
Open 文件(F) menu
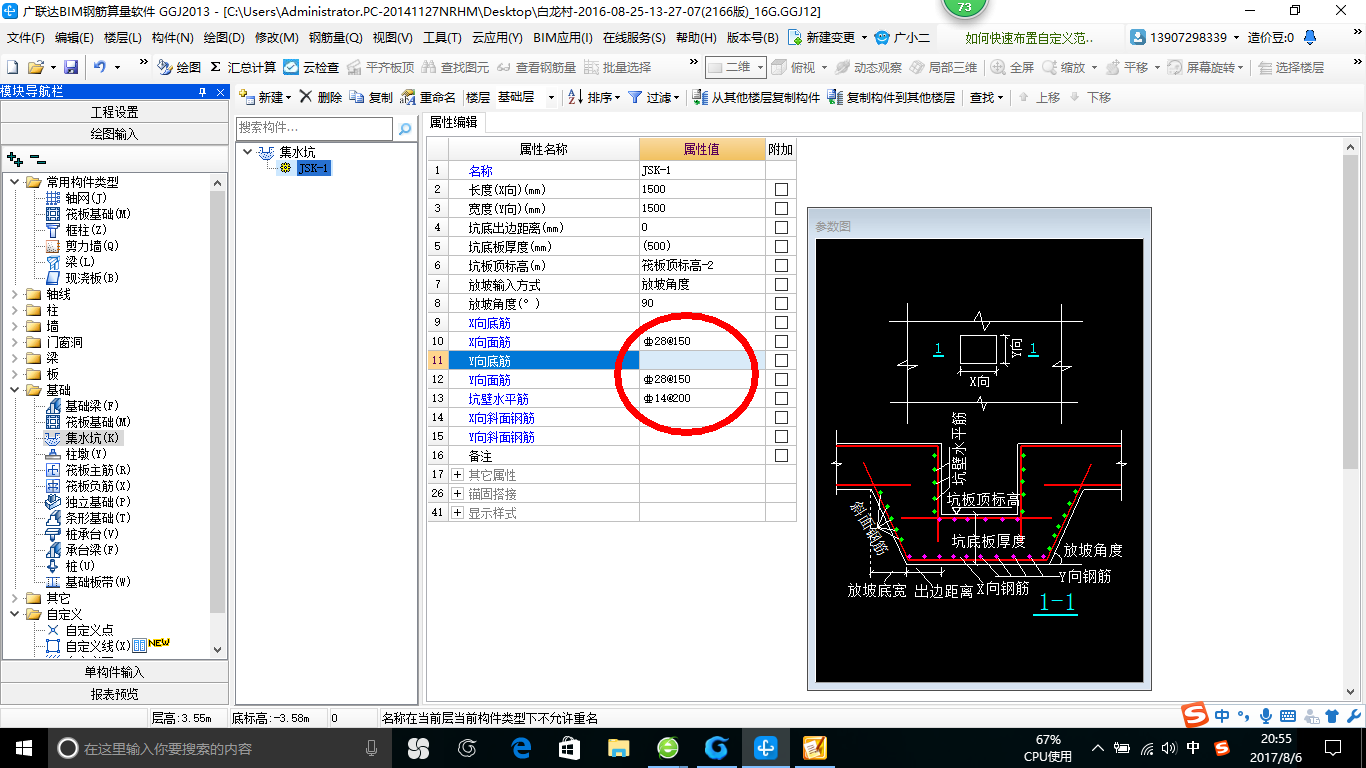click(26, 38)
